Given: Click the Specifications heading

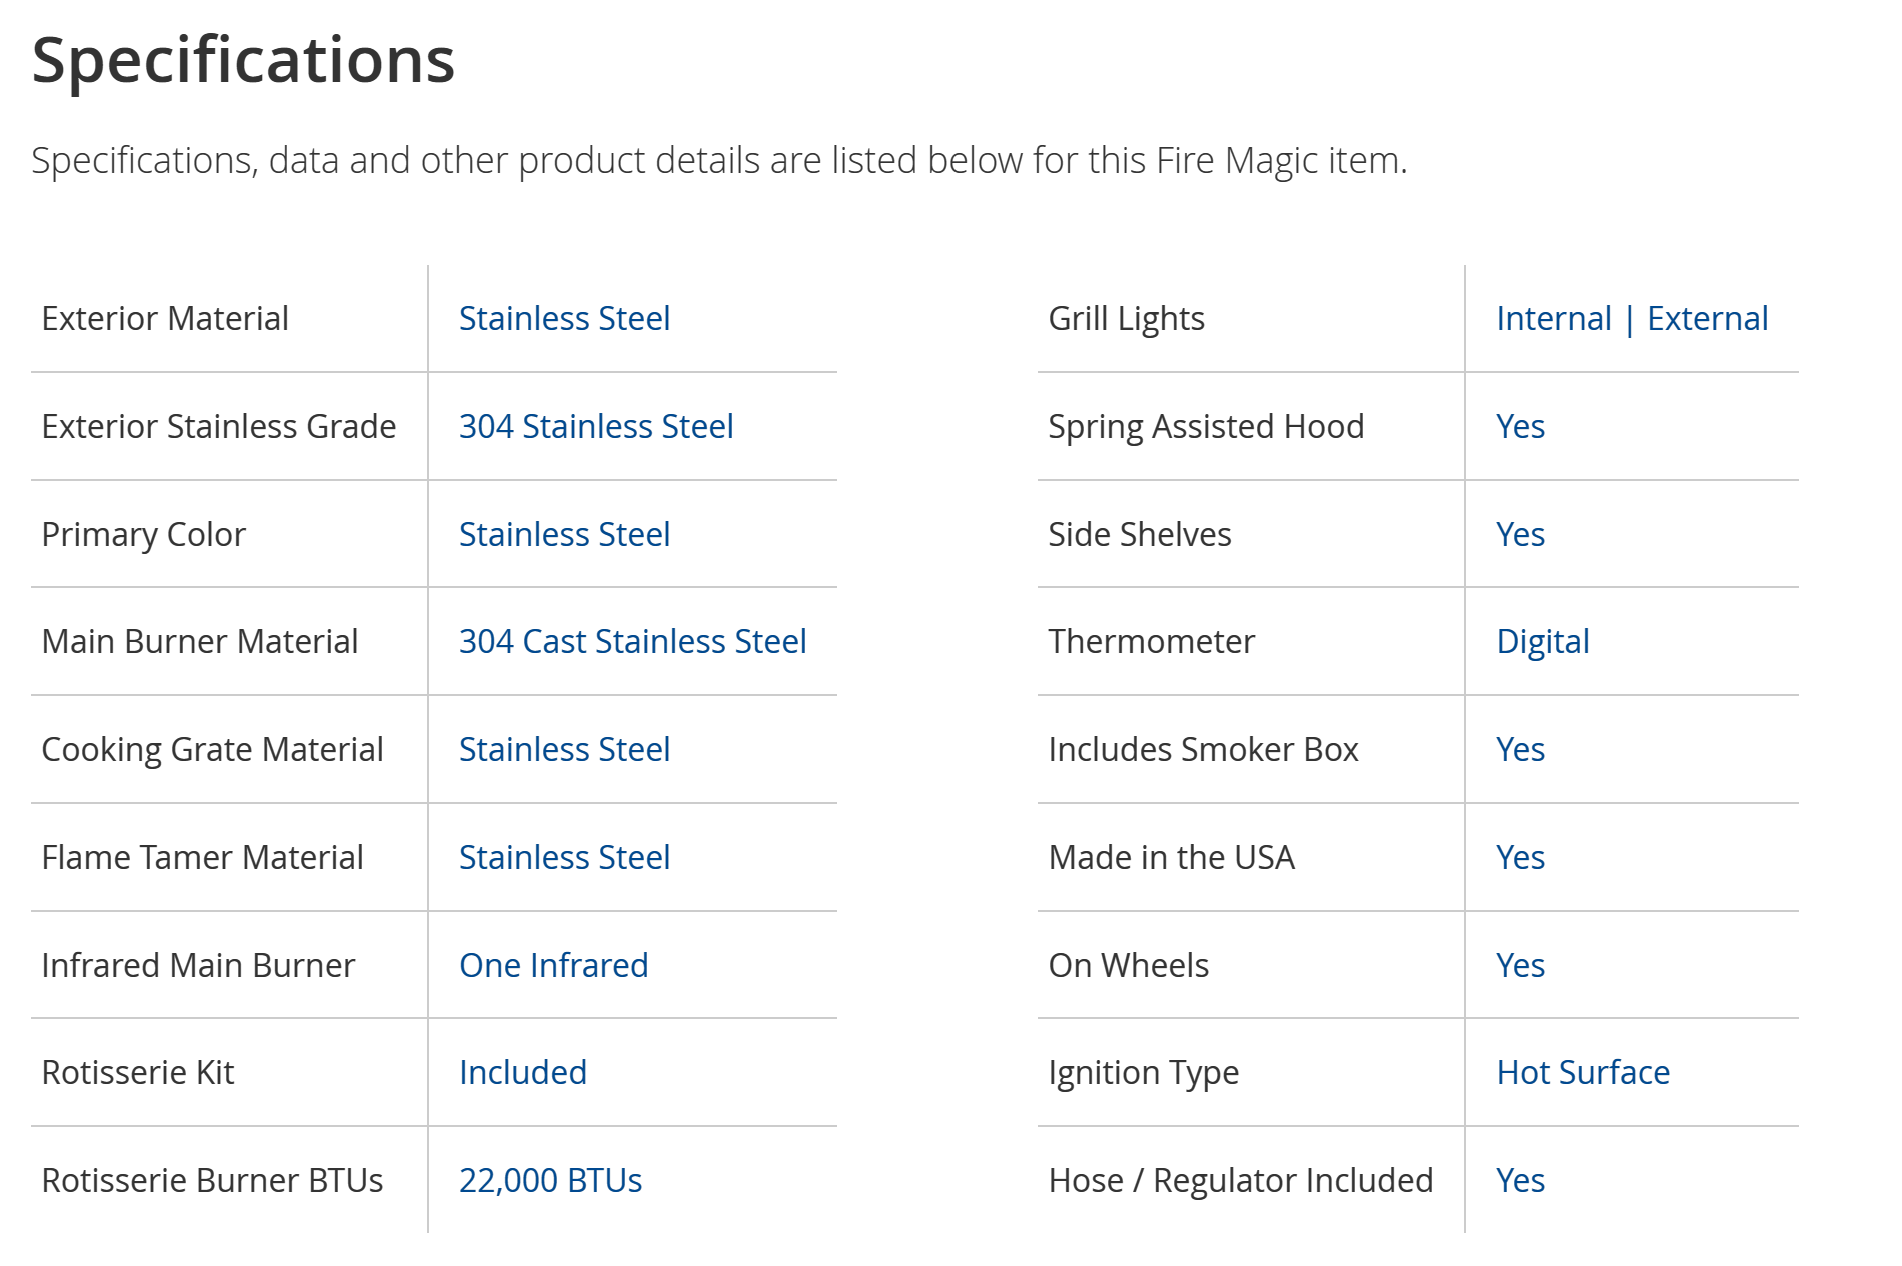Looking at the screenshot, I should [243, 60].
